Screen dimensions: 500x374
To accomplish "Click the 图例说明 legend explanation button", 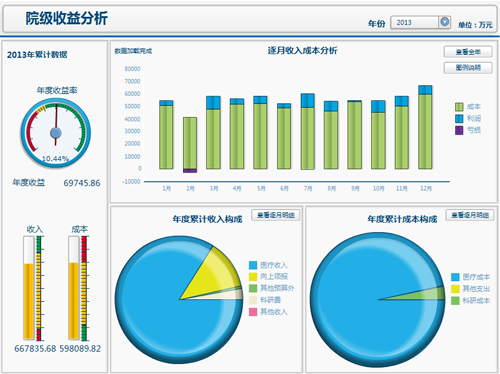I will [468, 68].
